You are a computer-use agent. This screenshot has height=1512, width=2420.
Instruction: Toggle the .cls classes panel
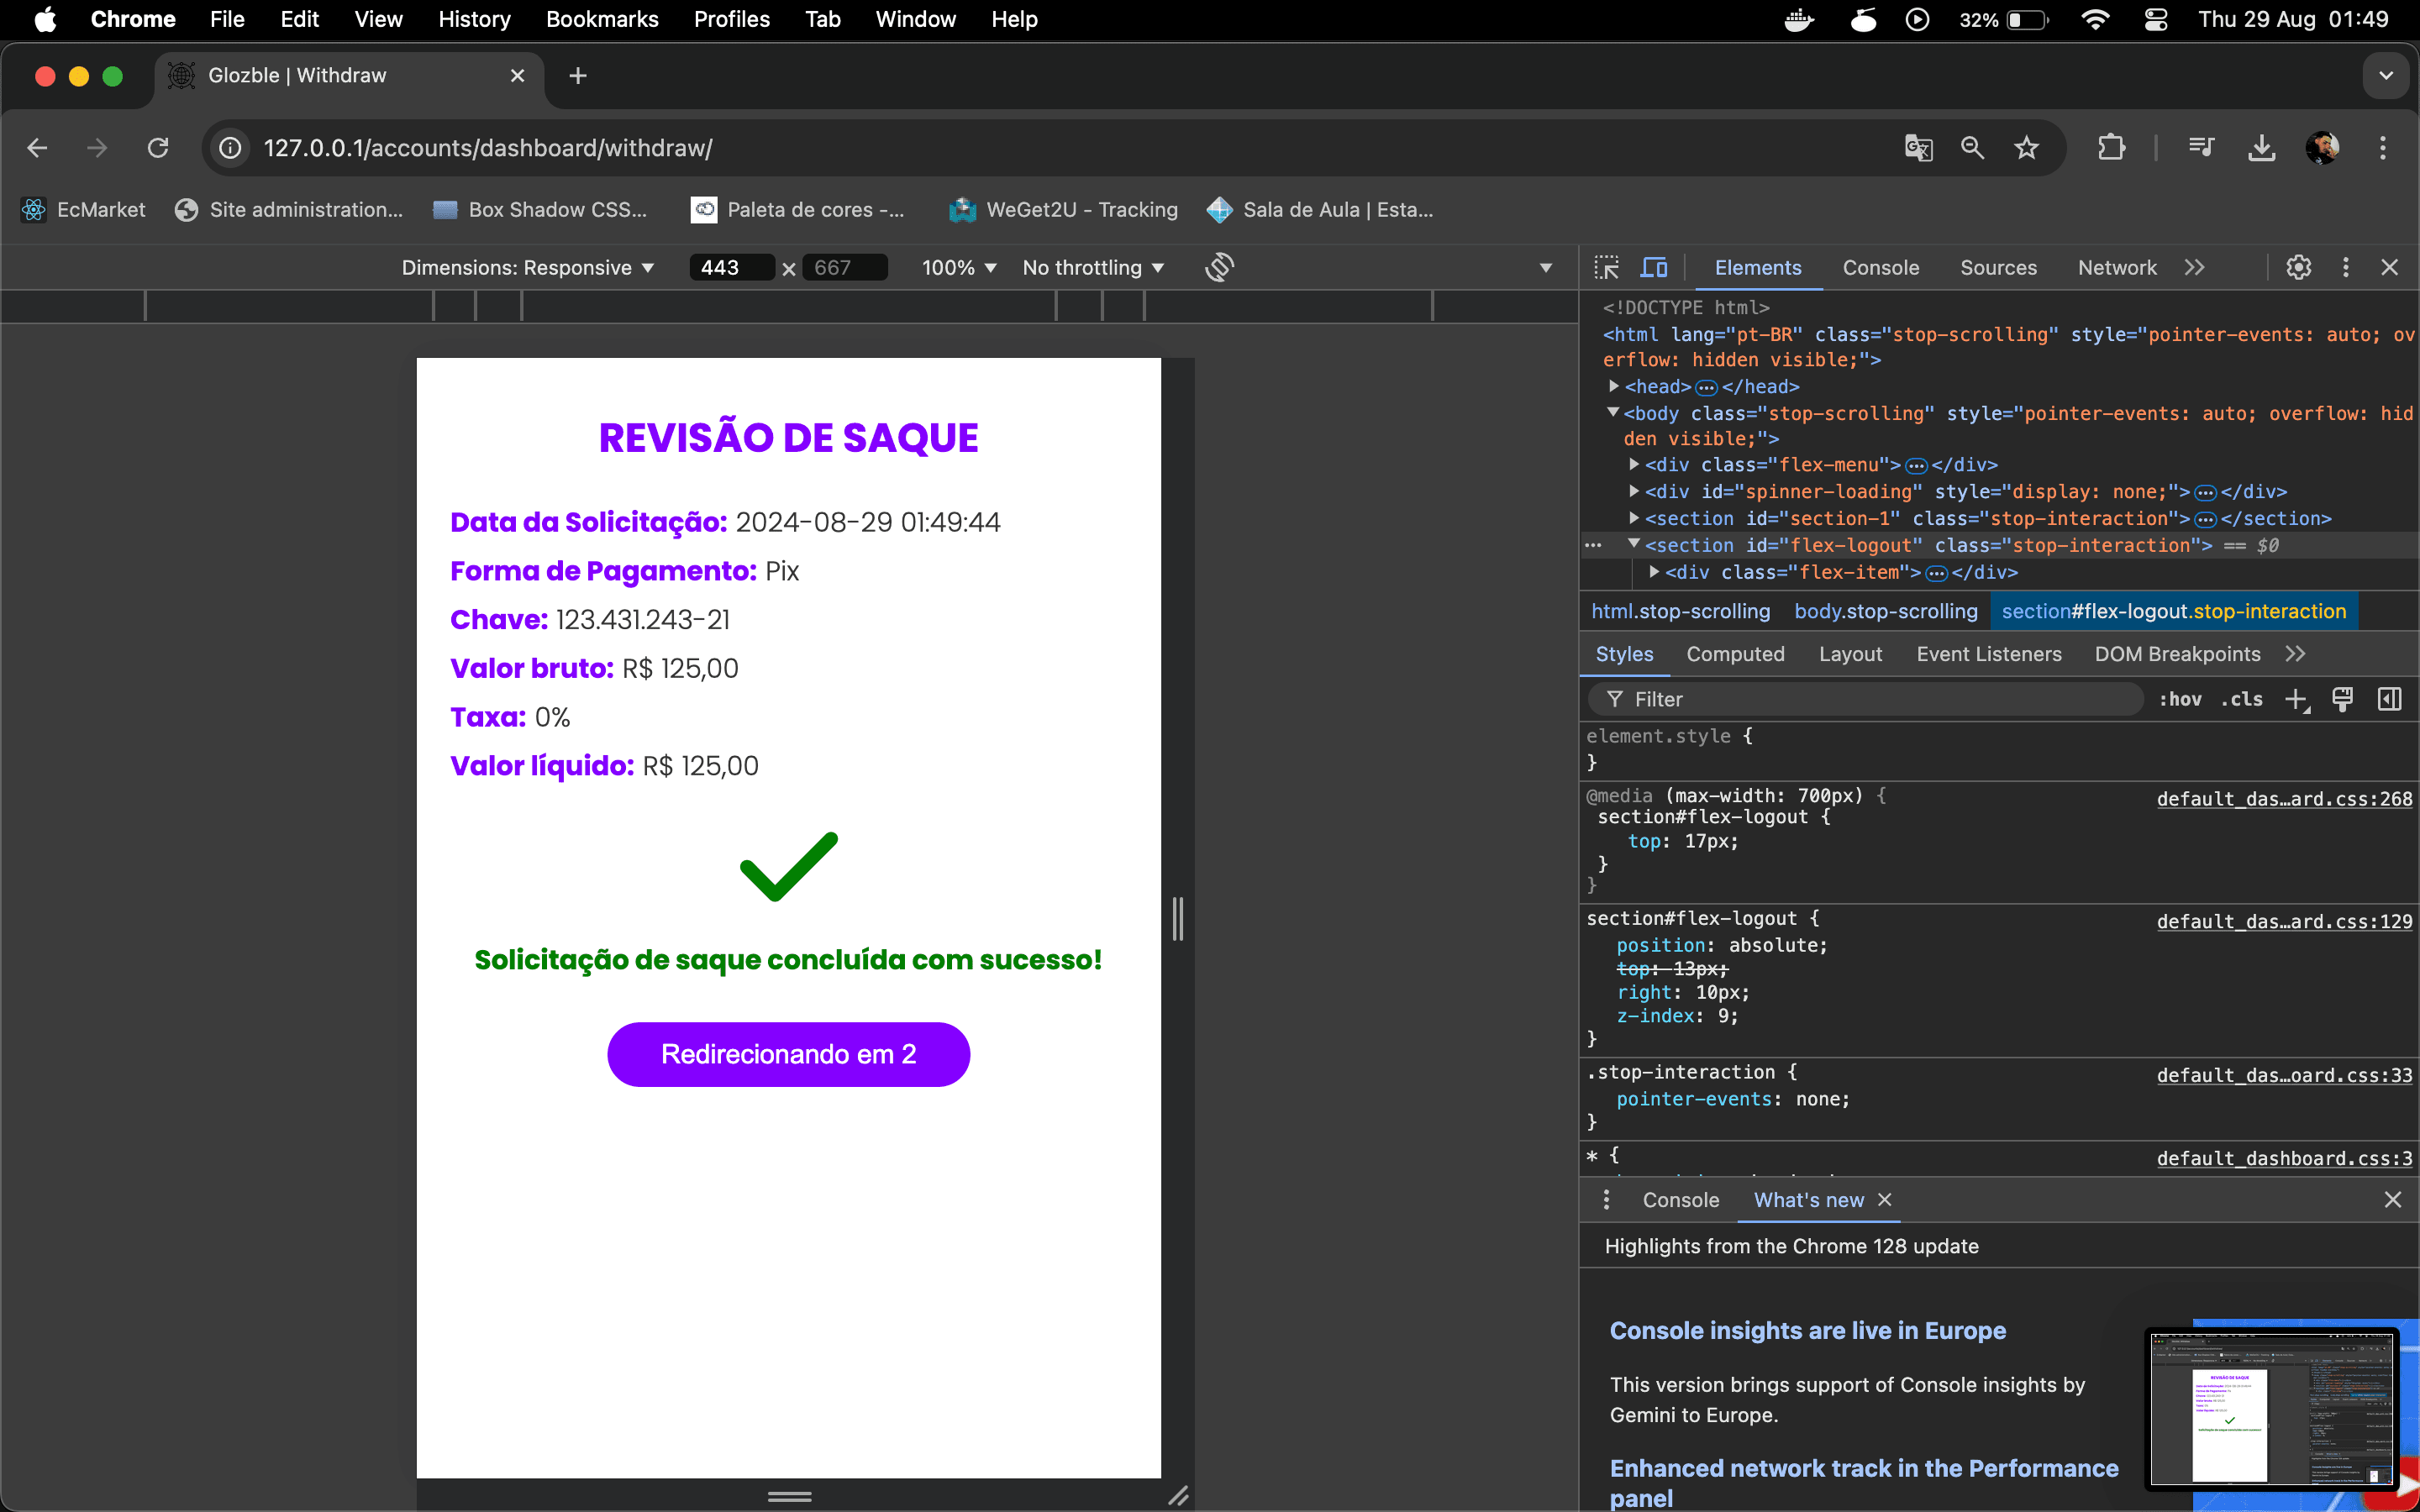pos(2241,699)
